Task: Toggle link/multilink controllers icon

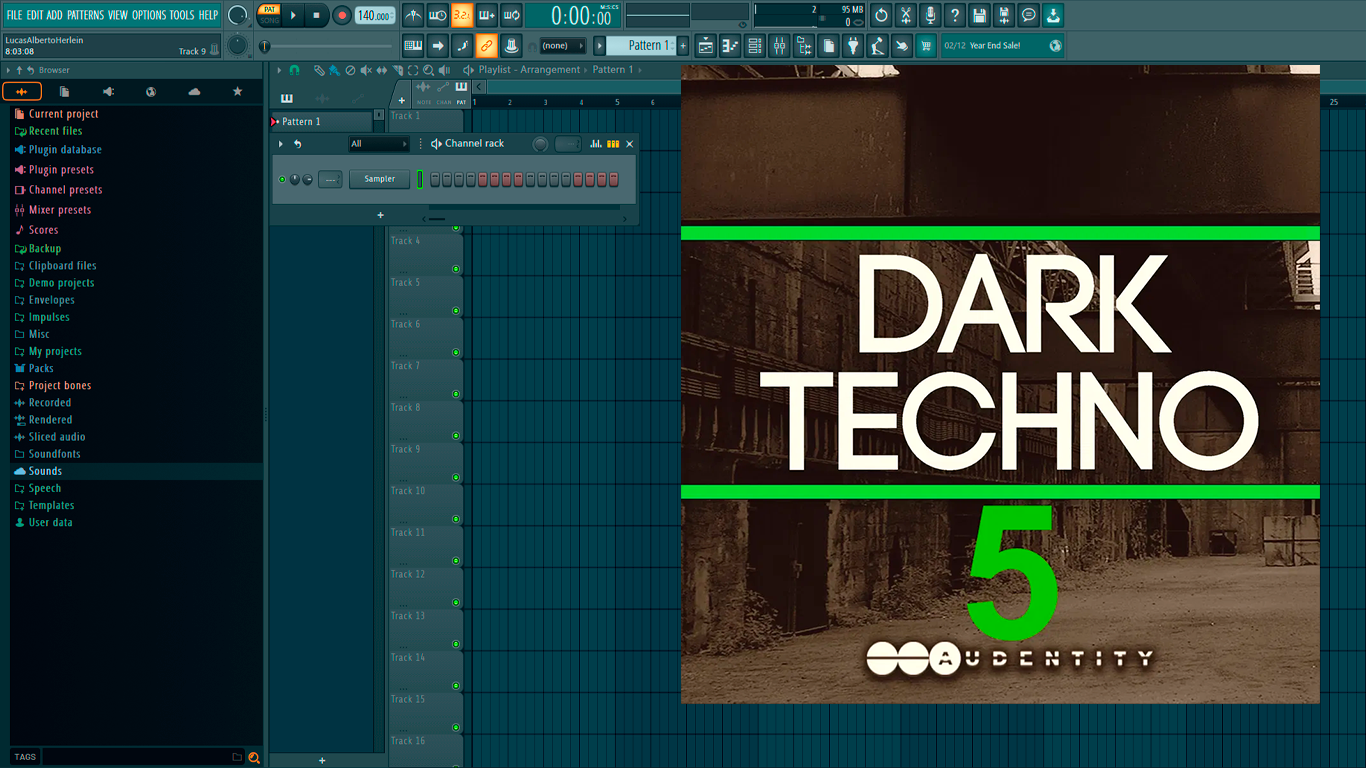Action: point(486,45)
